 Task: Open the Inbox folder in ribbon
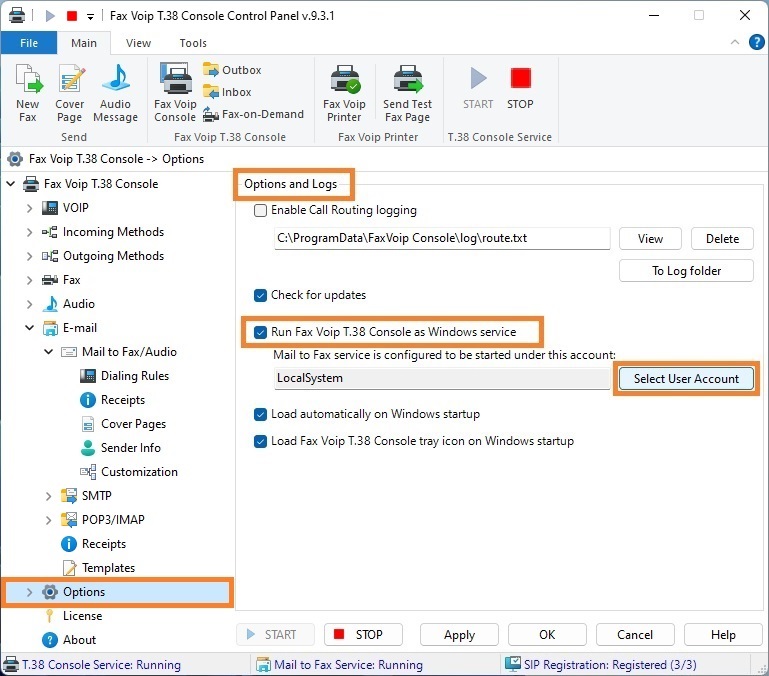point(228,92)
